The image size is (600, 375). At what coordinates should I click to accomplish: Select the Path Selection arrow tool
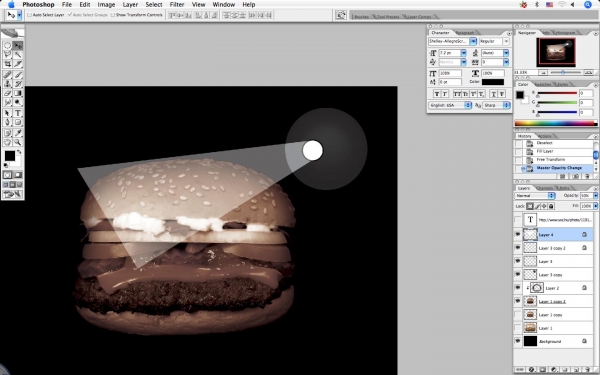pyautogui.click(x=7, y=113)
